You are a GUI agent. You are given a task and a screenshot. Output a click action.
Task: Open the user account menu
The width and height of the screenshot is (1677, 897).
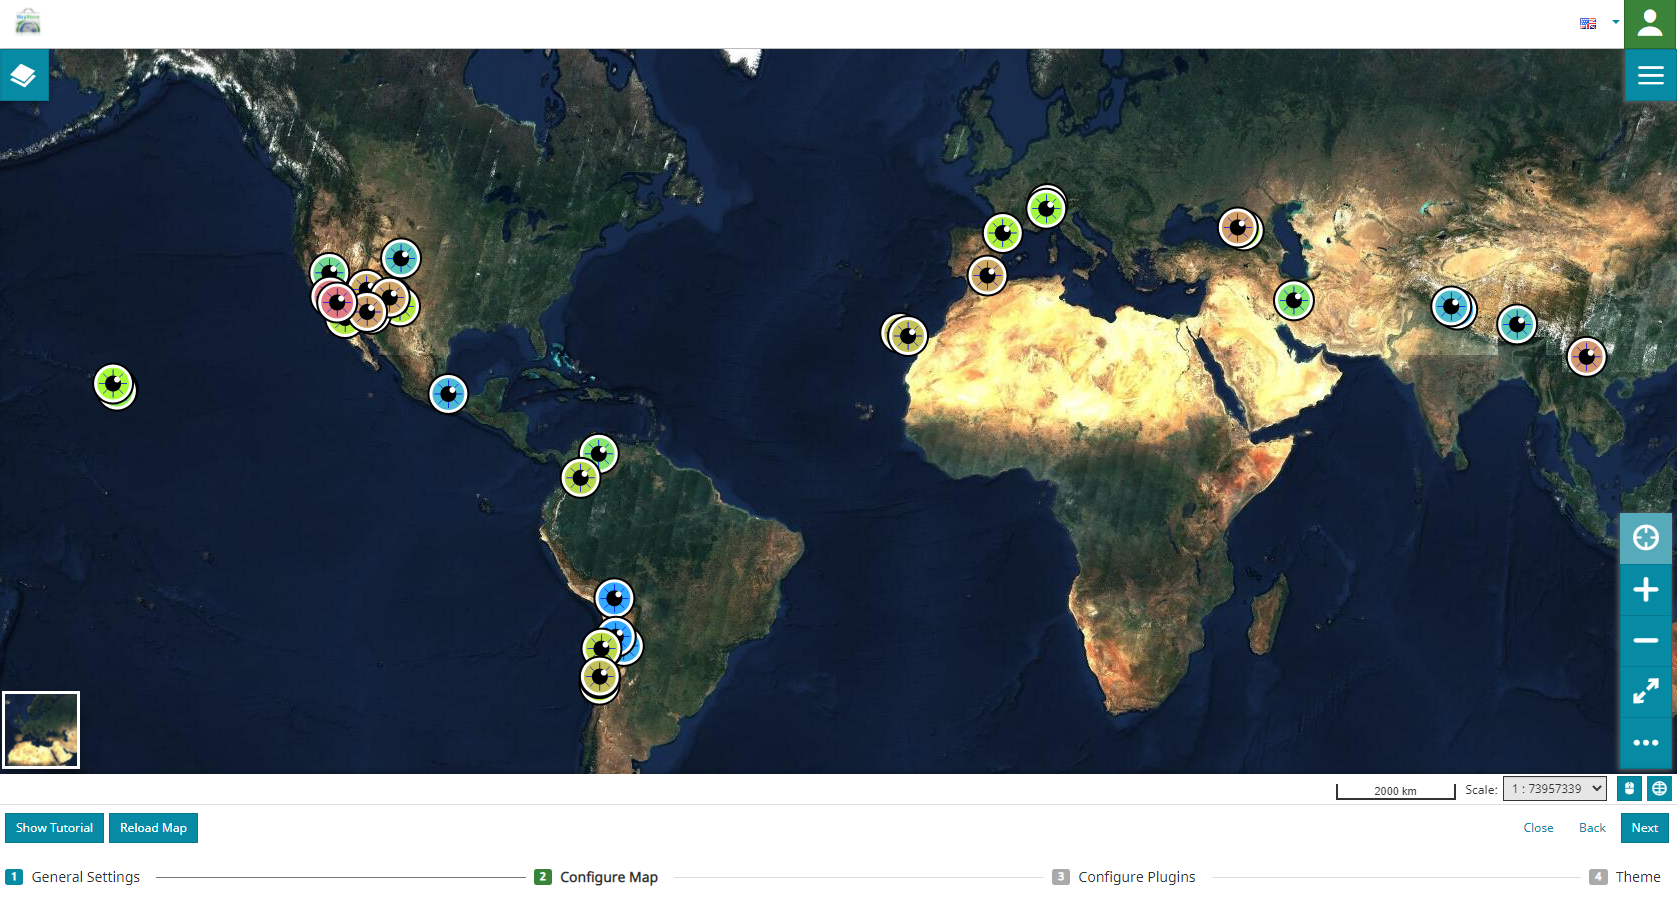(1650, 24)
